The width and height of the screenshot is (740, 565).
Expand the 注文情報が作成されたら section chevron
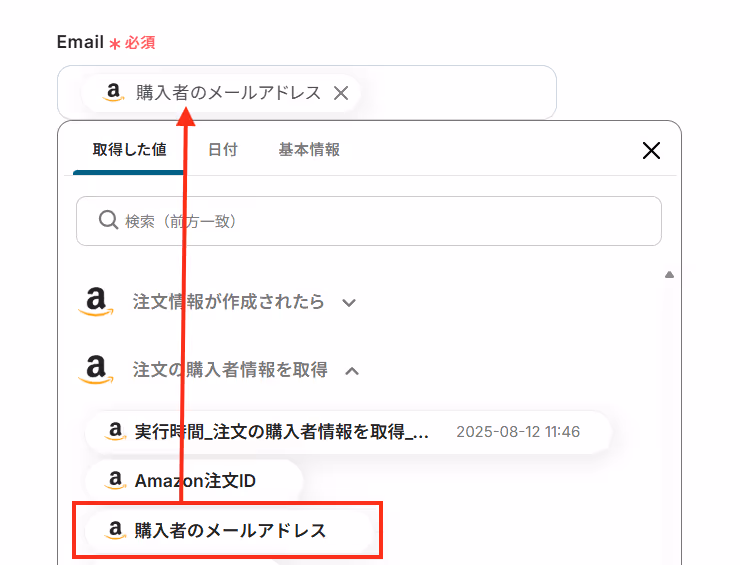pos(349,303)
